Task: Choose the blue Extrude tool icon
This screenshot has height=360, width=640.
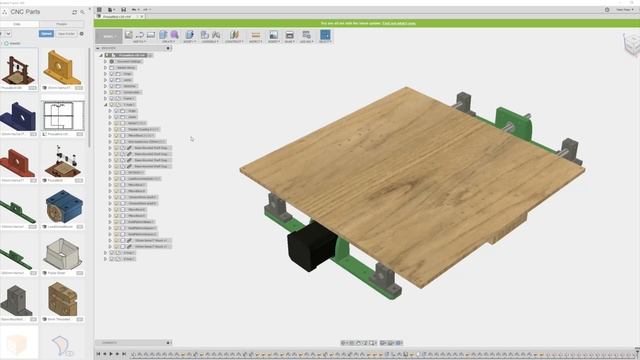Action: click(x=163, y=35)
